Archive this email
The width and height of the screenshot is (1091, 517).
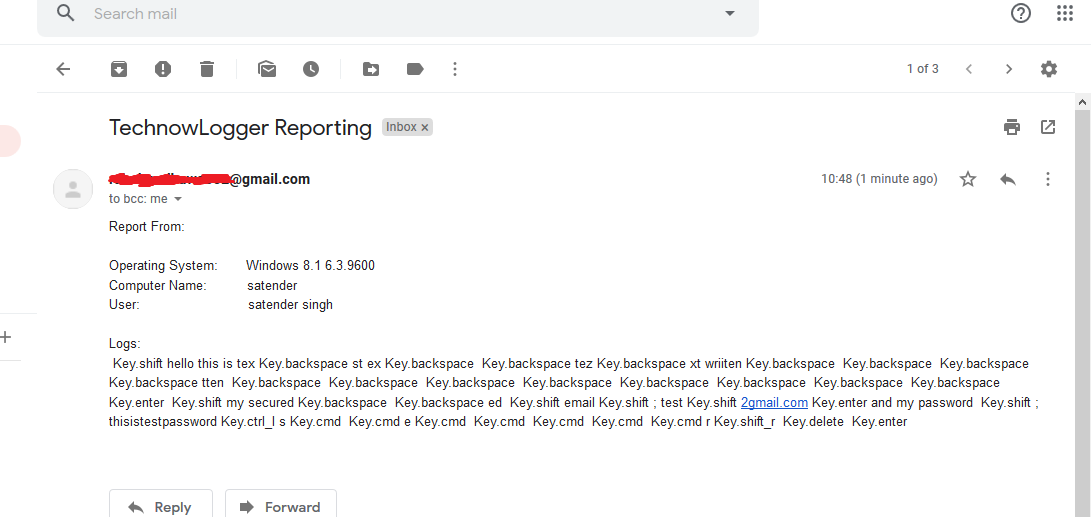point(119,69)
